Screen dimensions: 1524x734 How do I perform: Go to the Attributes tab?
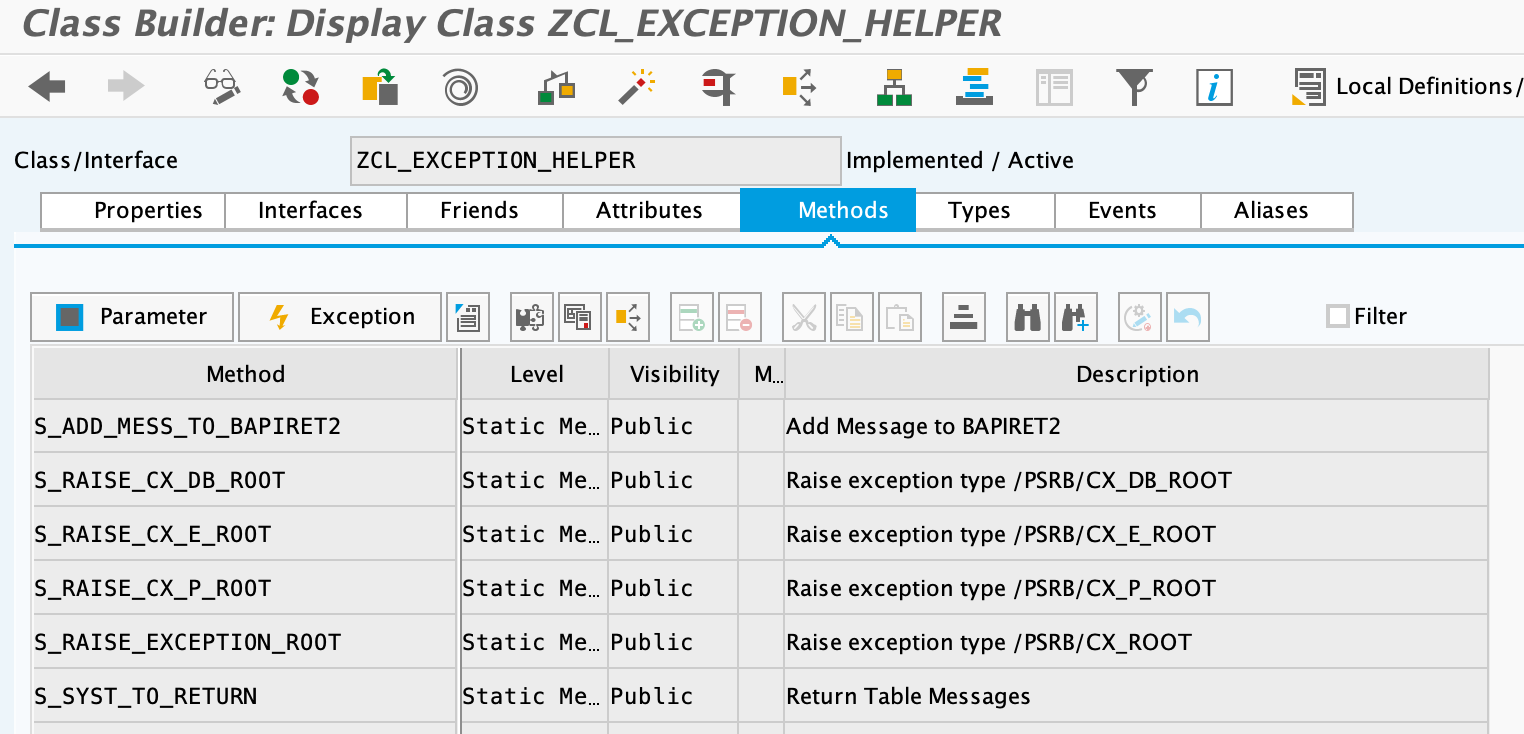point(651,211)
